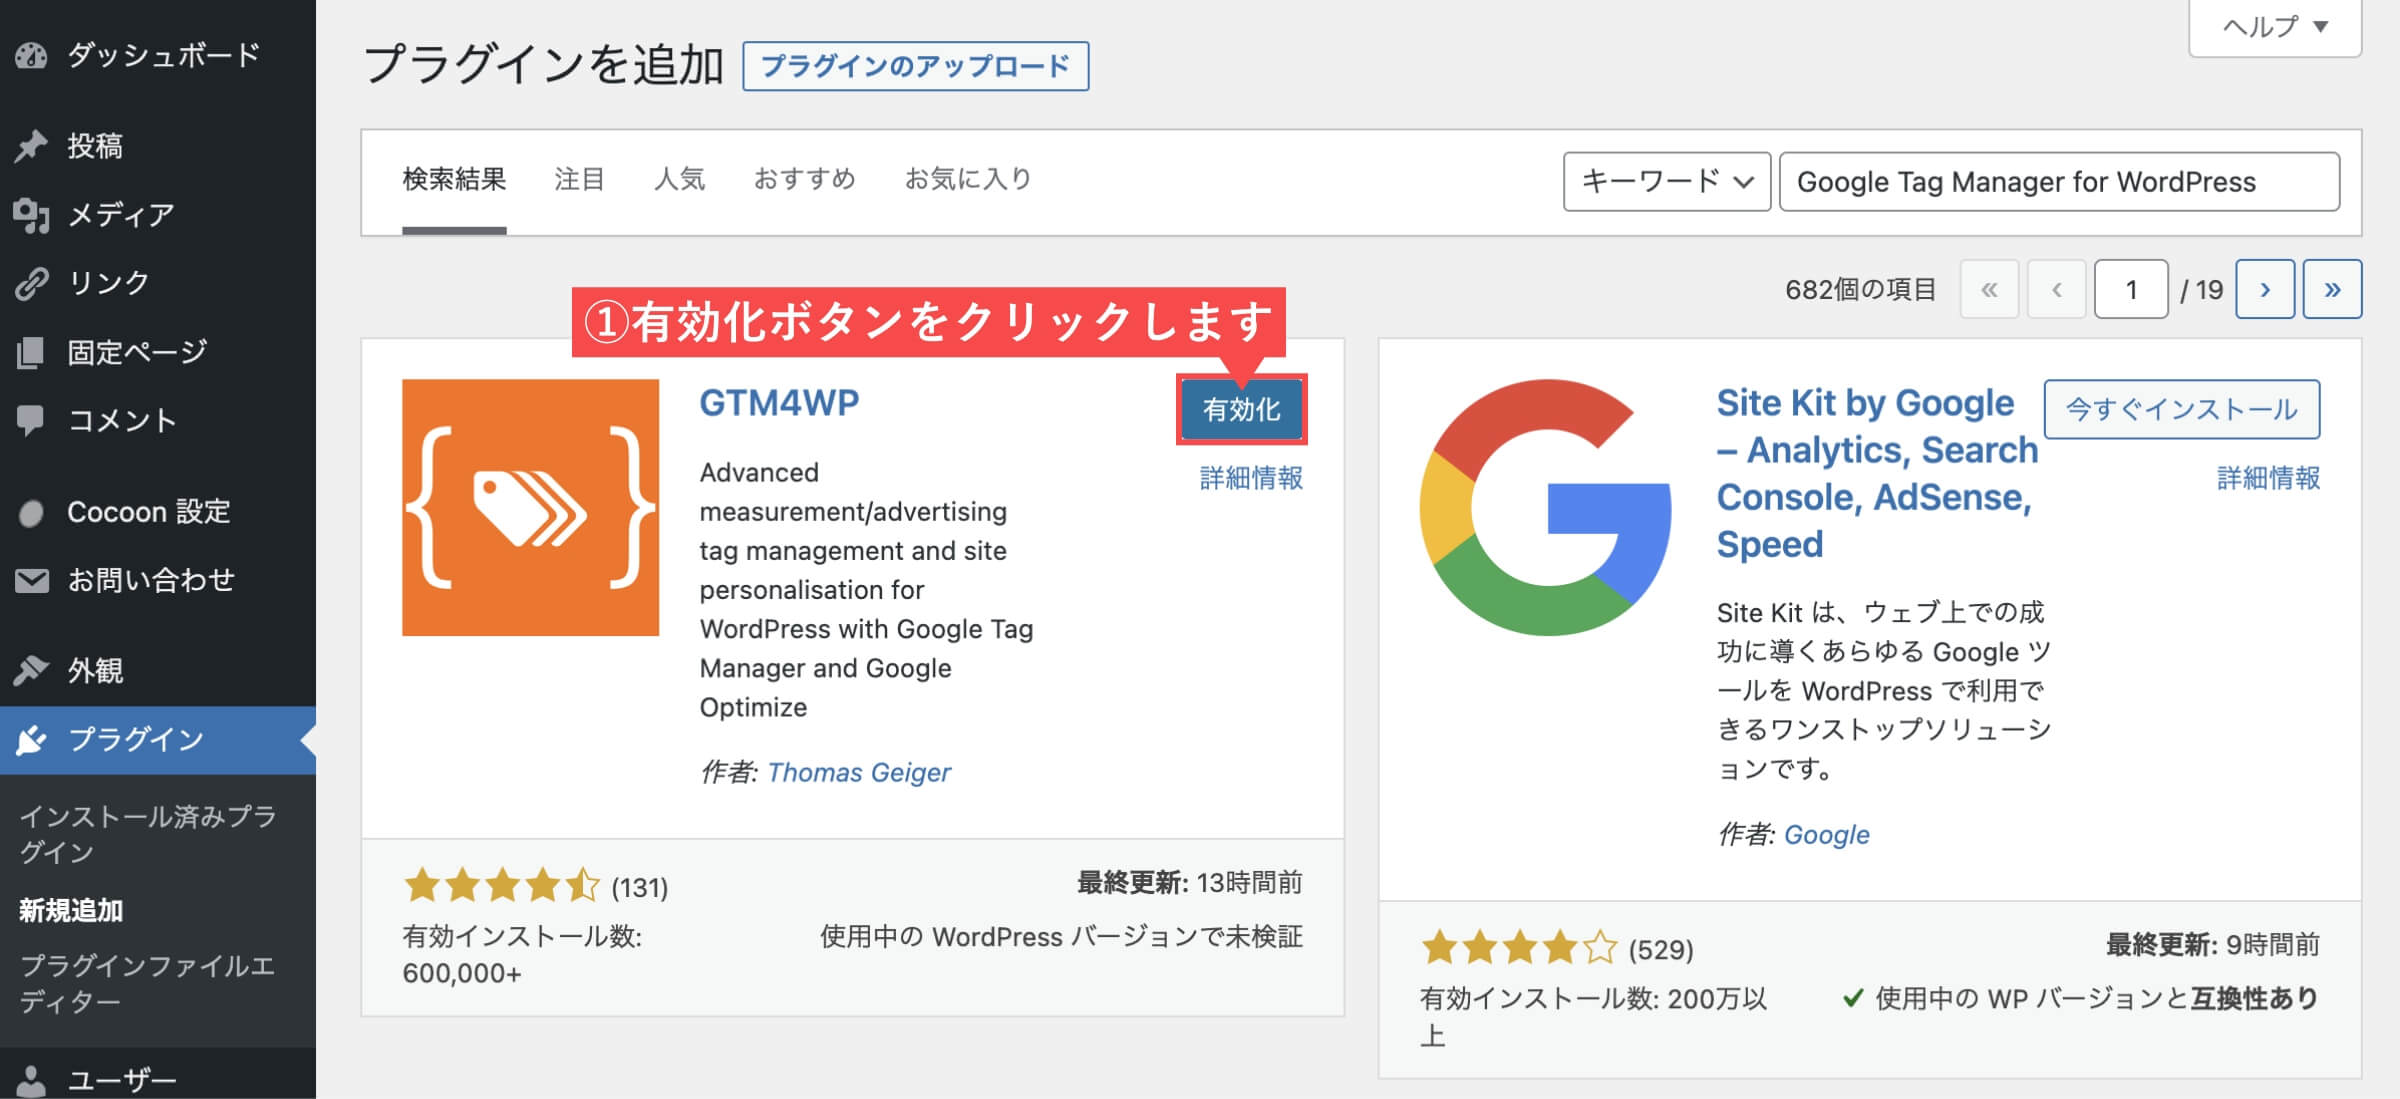Click プラグインのアップロード button

[915, 66]
